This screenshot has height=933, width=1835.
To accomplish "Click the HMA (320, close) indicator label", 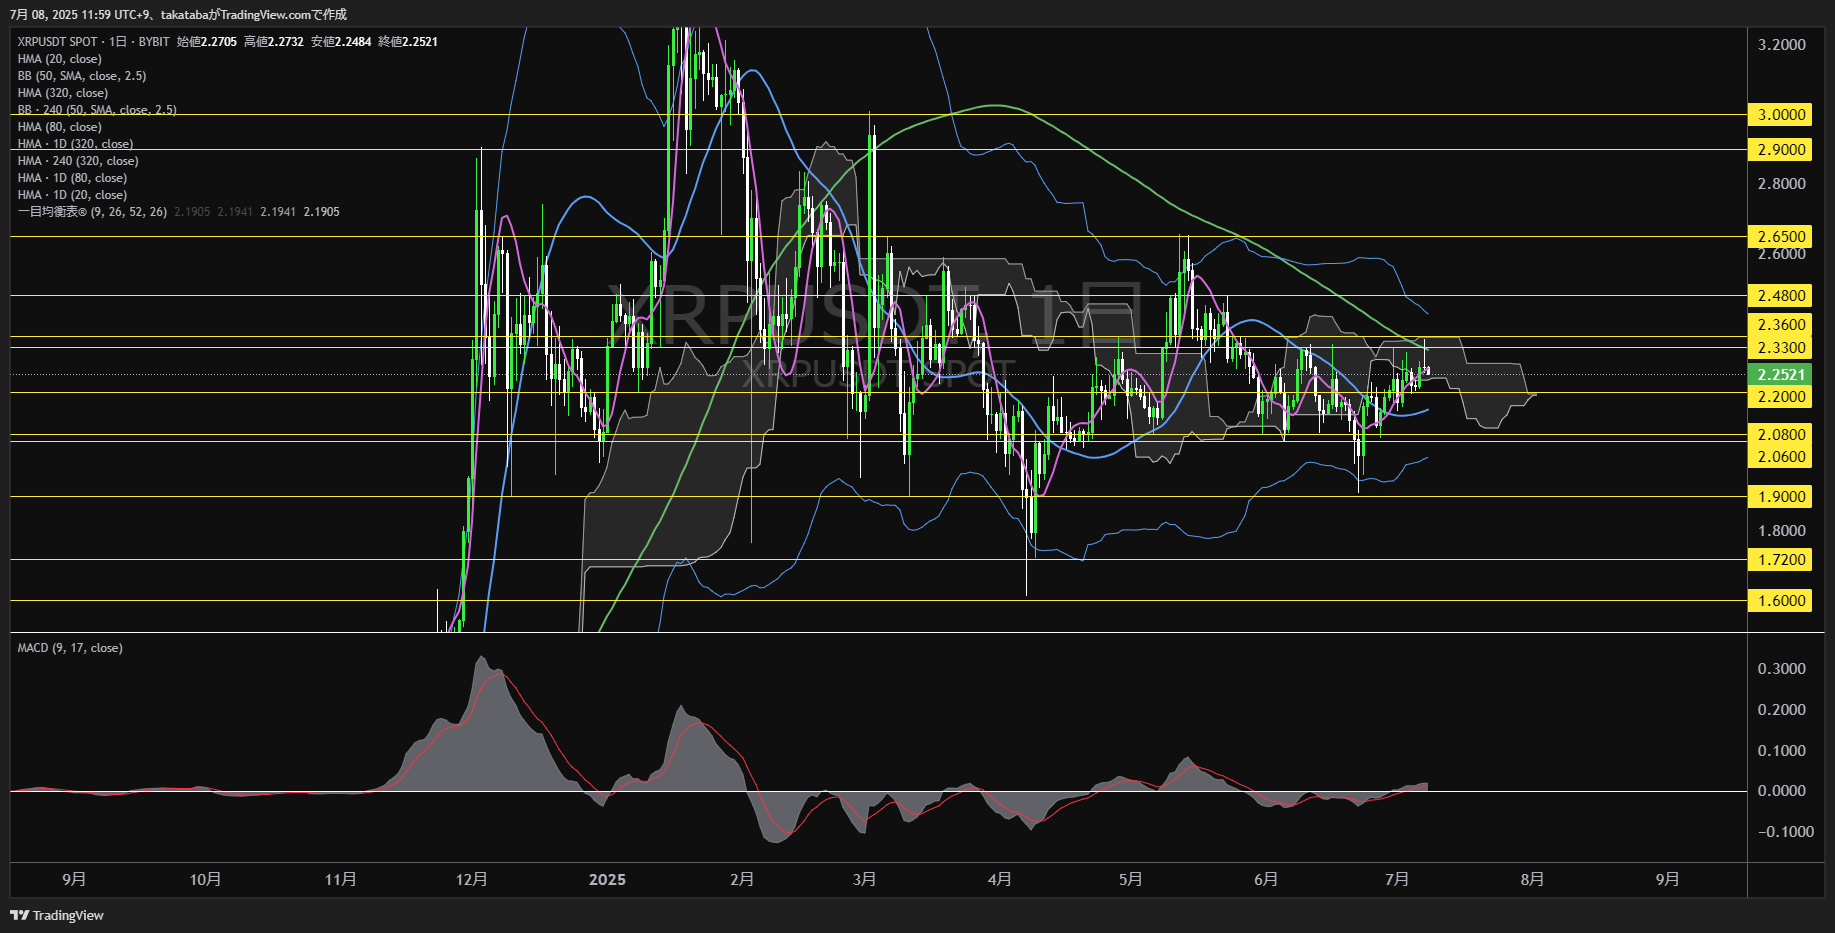I will pyautogui.click(x=62, y=93).
